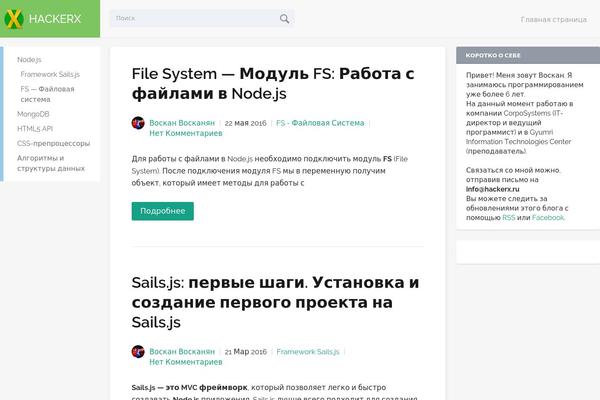Open the Sails.js первые шаги post title

[275, 302]
